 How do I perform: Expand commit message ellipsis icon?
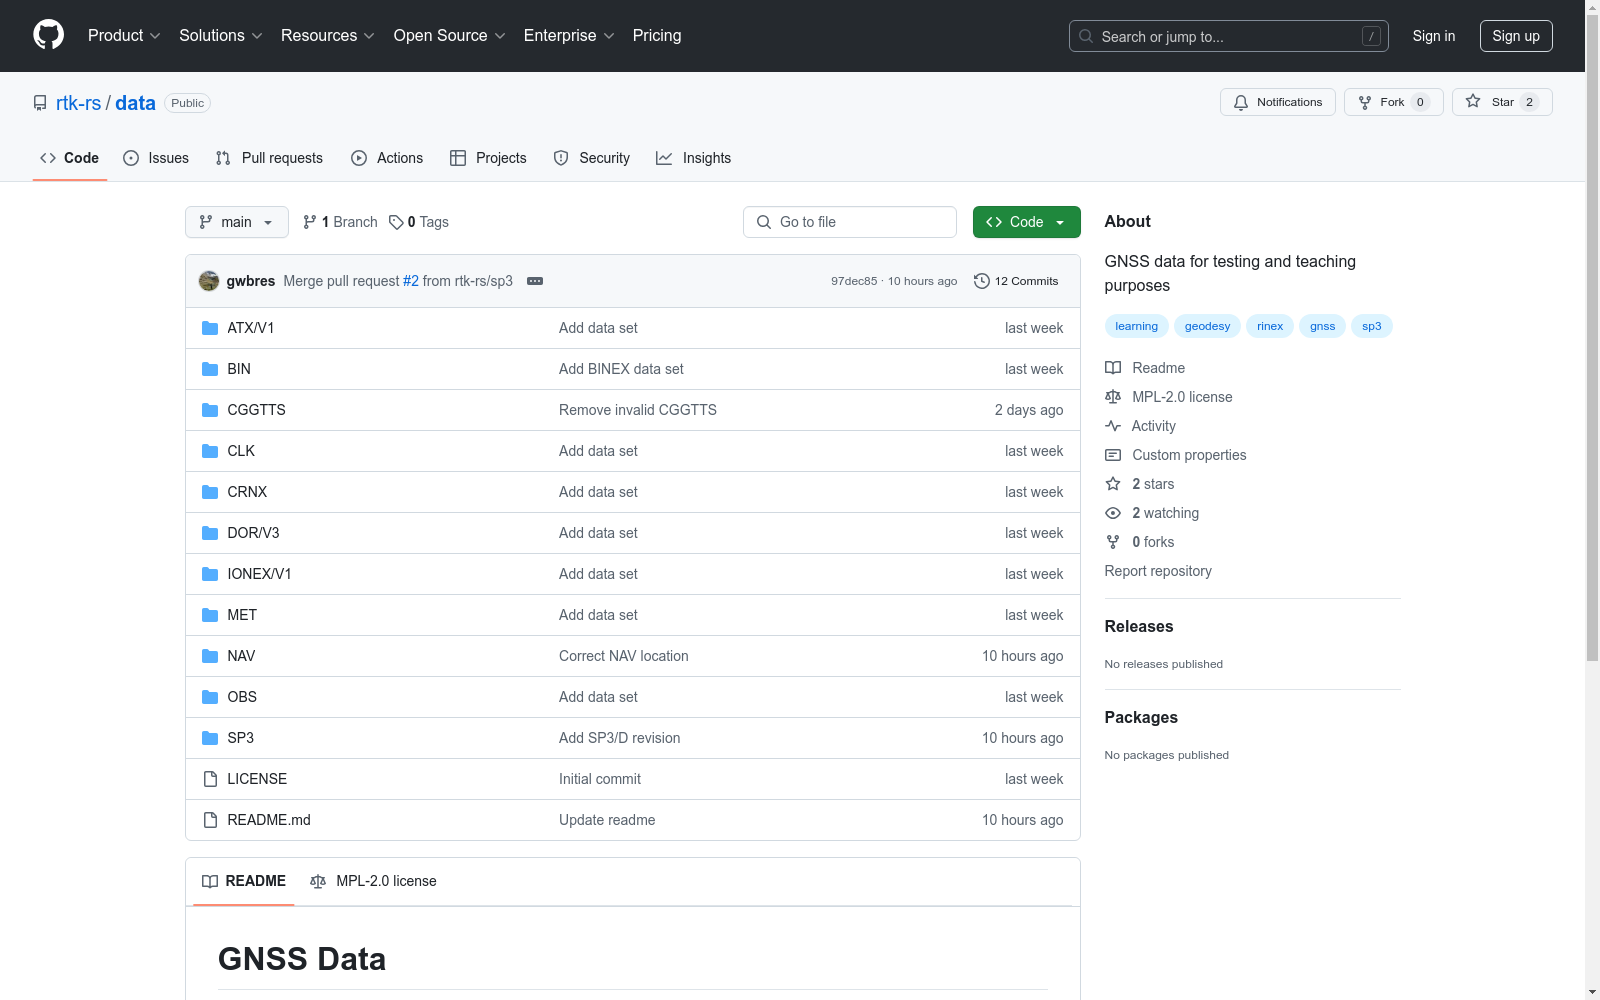[535, 281]
